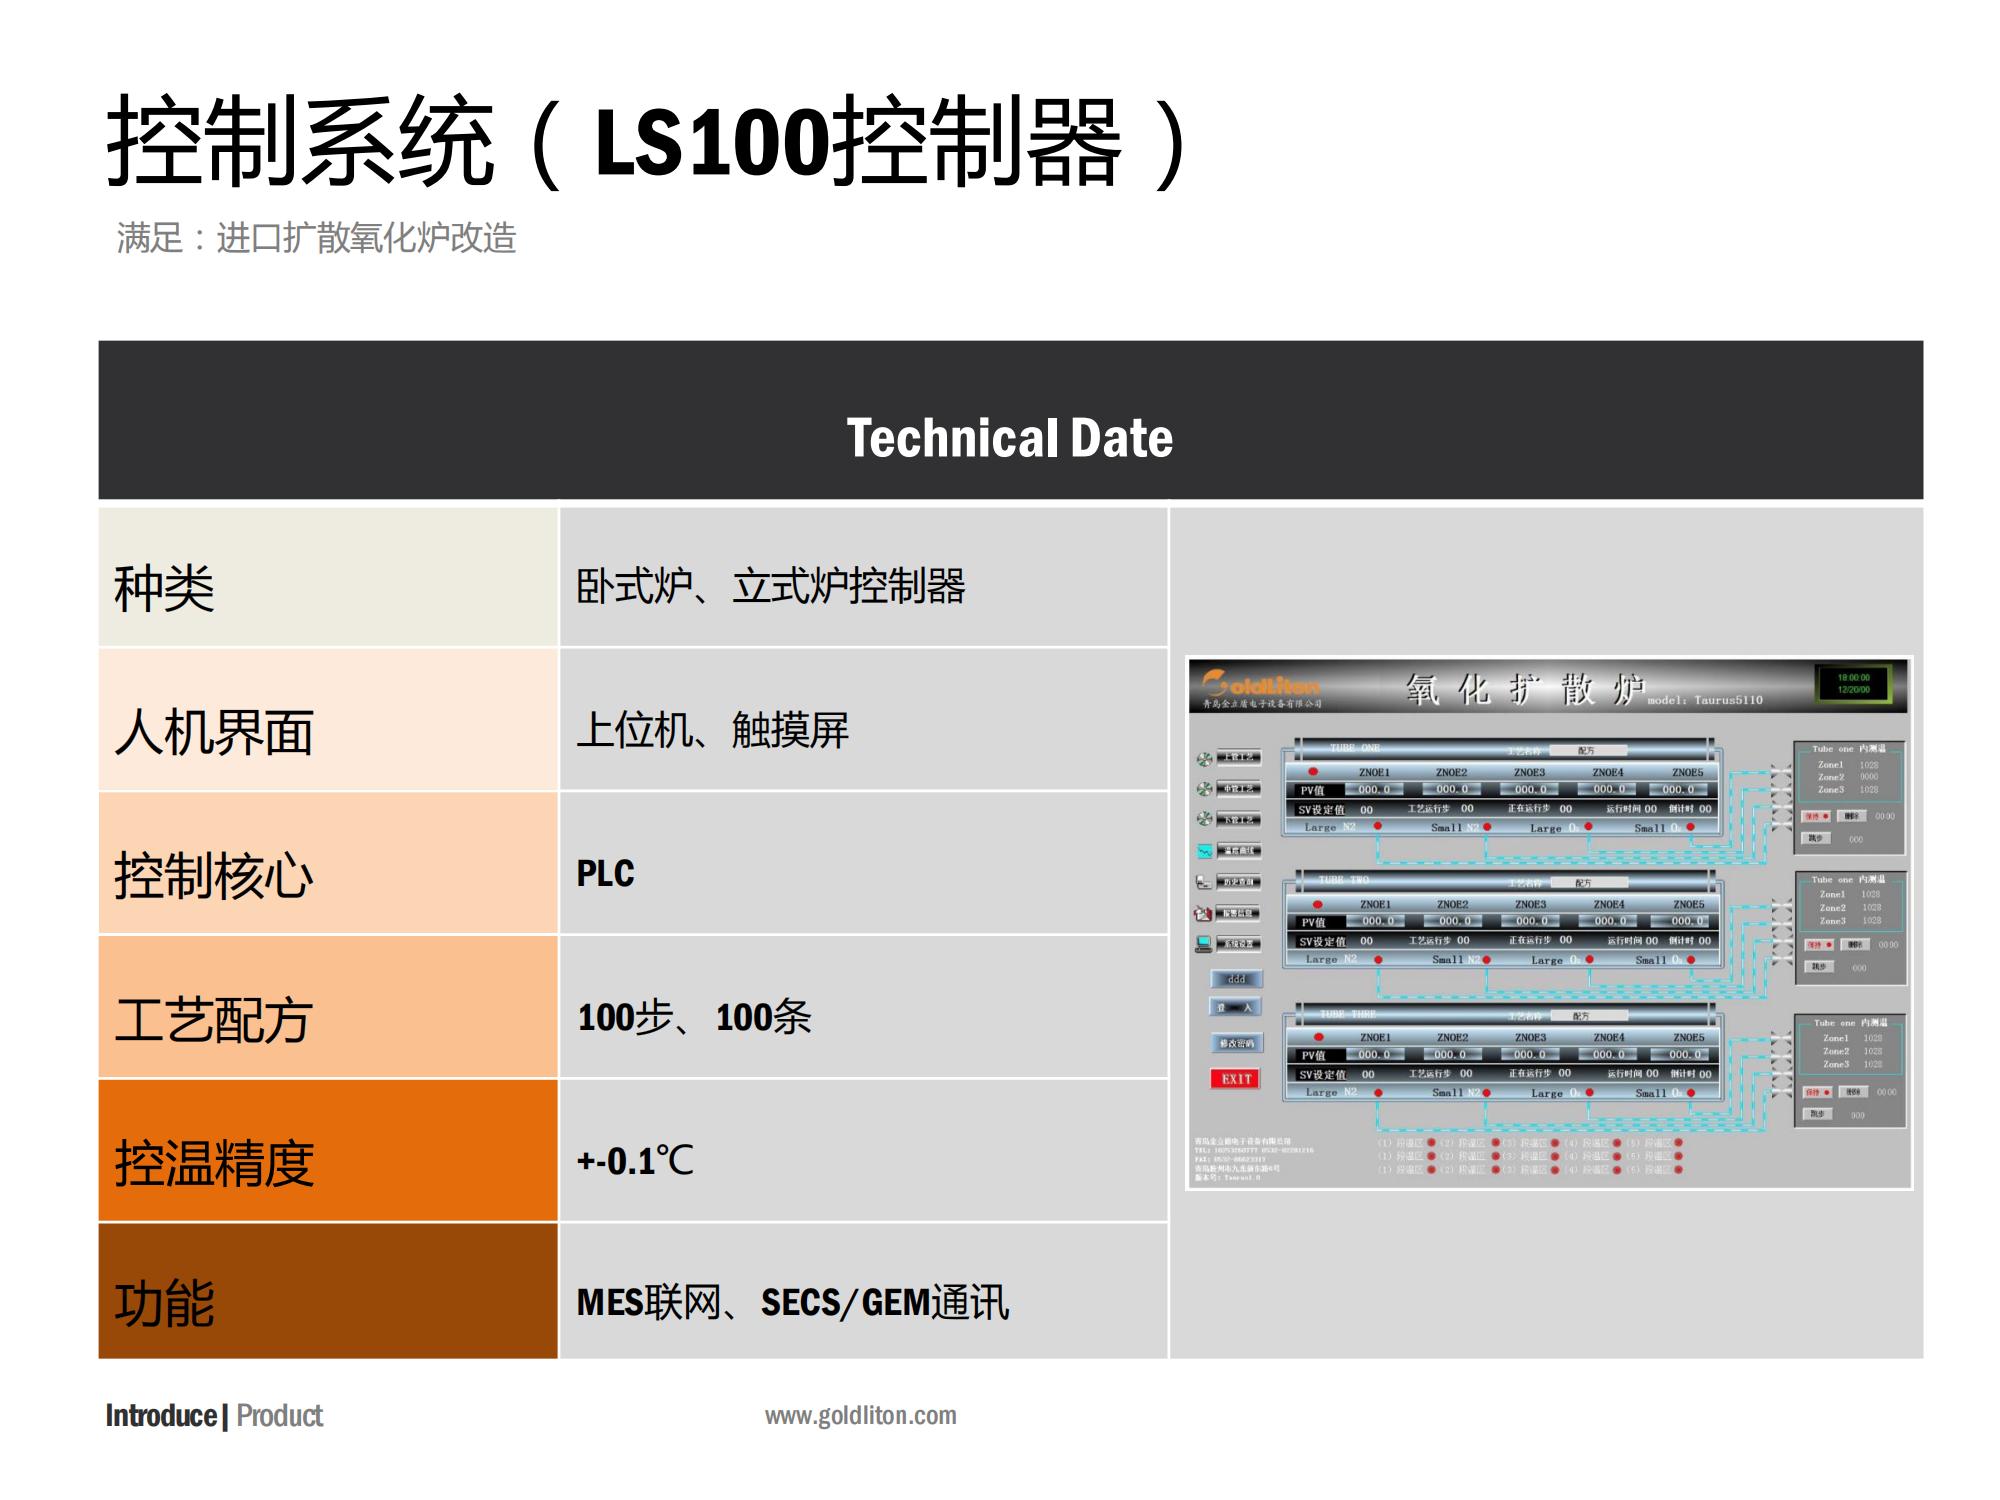The image size is (2000, 1500).
Task: Open the 报警信息 button in sidebar
Action: click(1239, 913)
